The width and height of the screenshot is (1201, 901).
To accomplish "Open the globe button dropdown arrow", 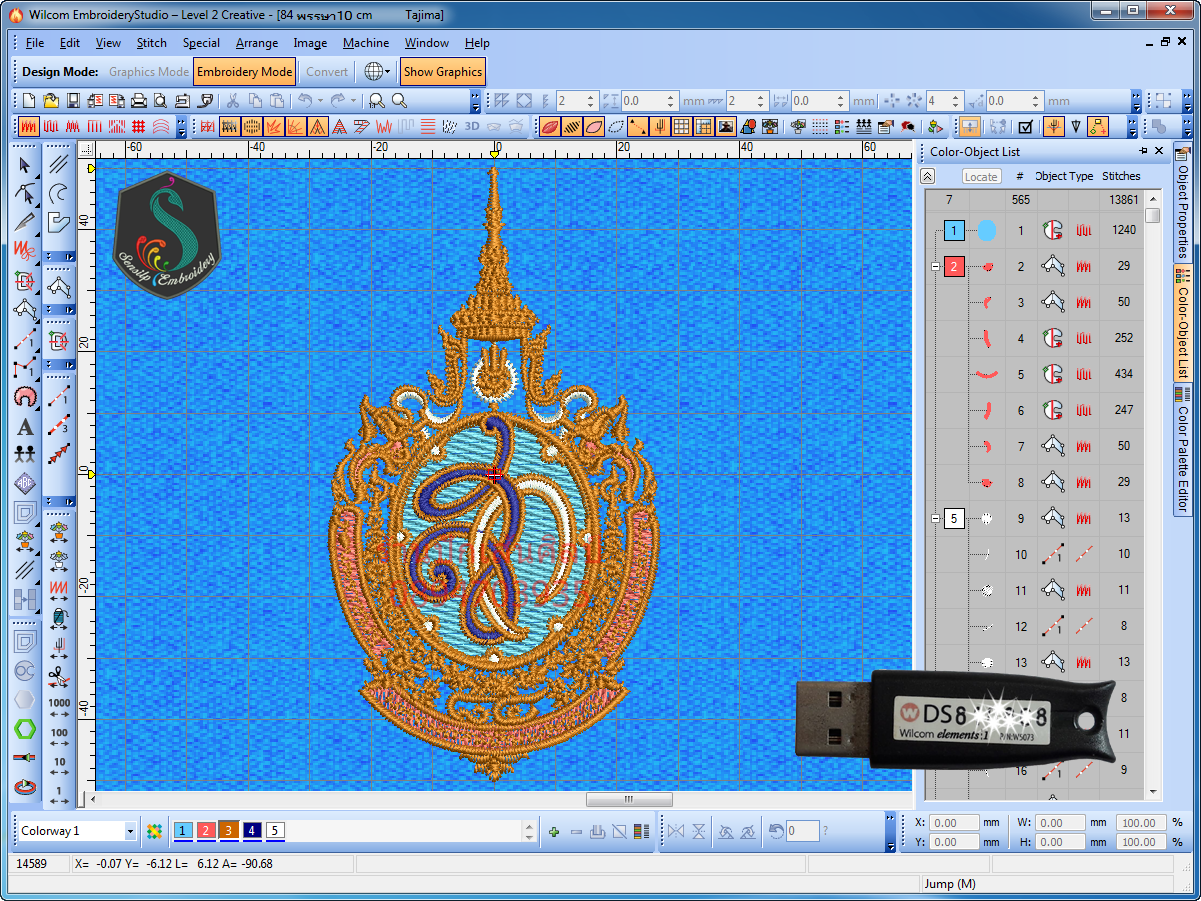I will (x=387, y=72).
